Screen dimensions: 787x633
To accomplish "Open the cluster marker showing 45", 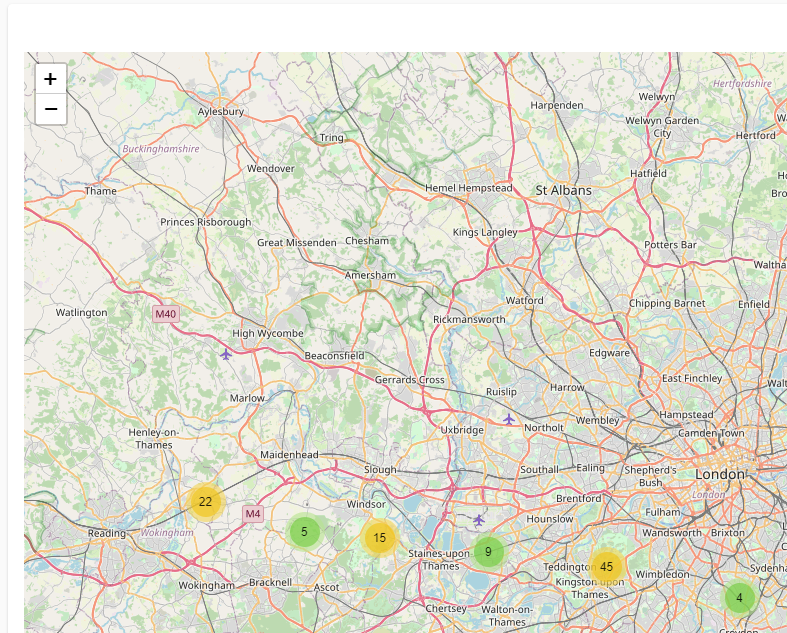I will pyautogui.click(x=606, y=566).
